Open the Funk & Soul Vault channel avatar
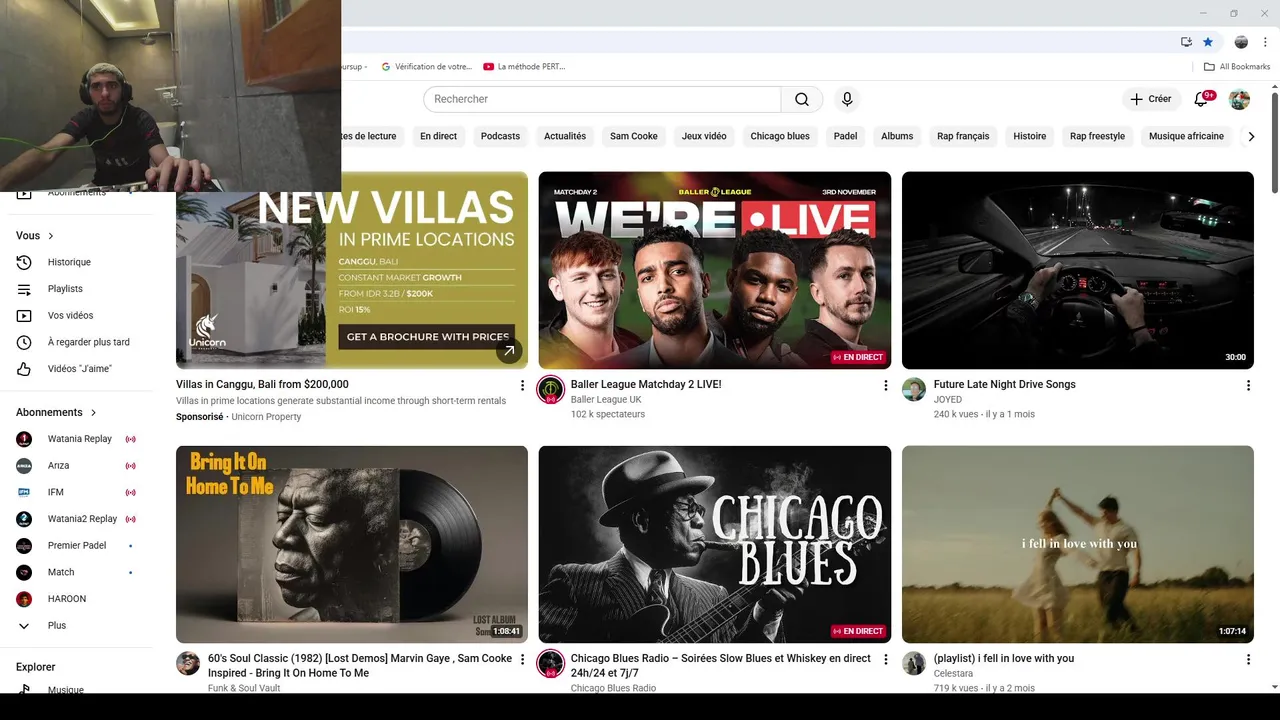The width and height of the screenshot is (1280, 720). [x=188, y=664]
